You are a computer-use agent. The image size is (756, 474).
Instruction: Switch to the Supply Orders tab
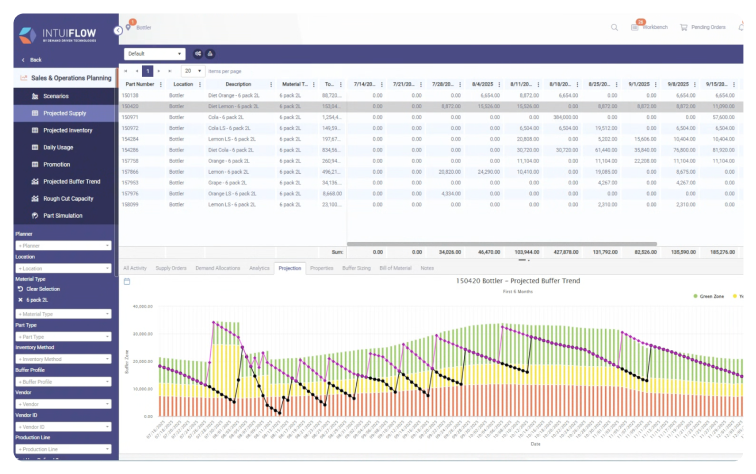171,268
